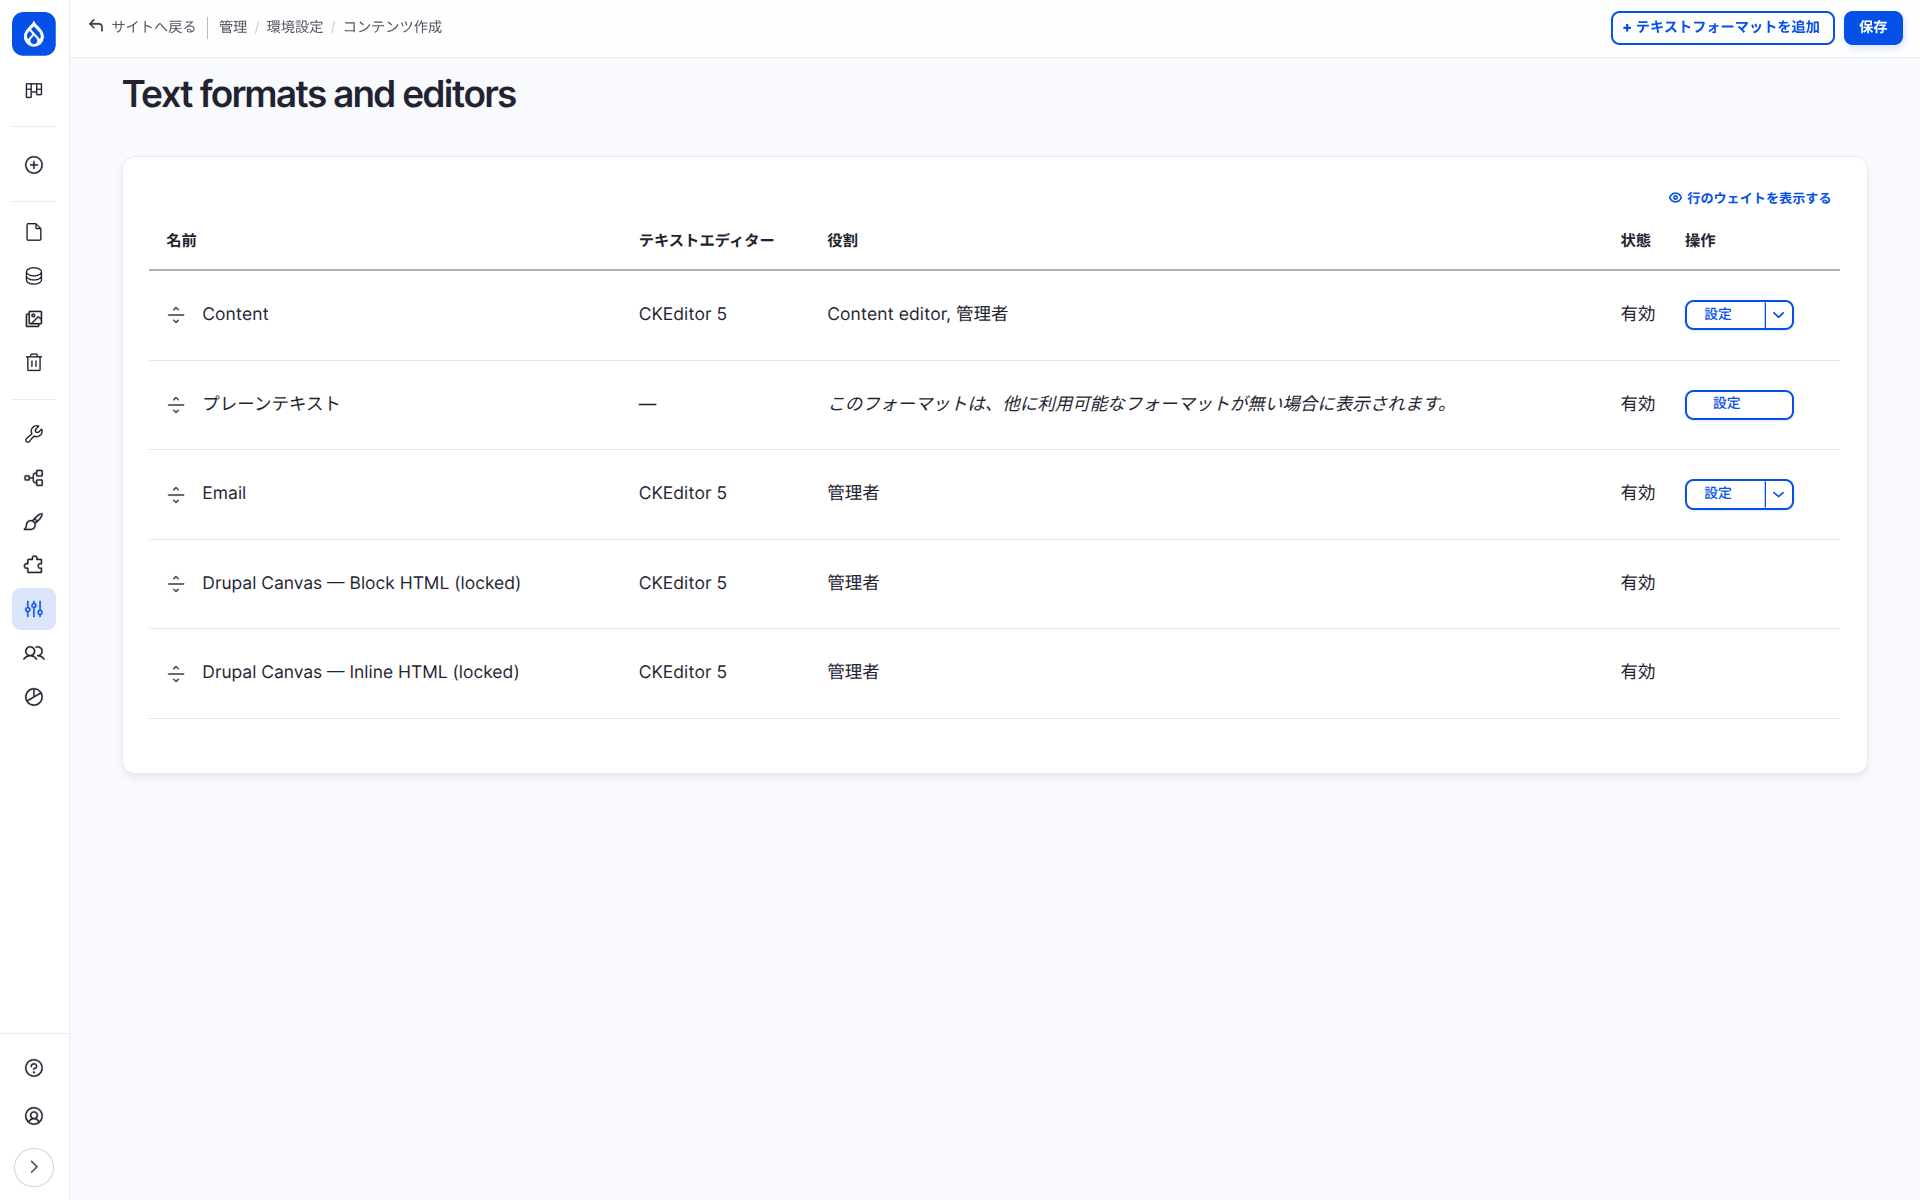Open the dropdown beside Email row 設定
The height and width of the screenshot is (1200, 1920).
[1778, 493]
